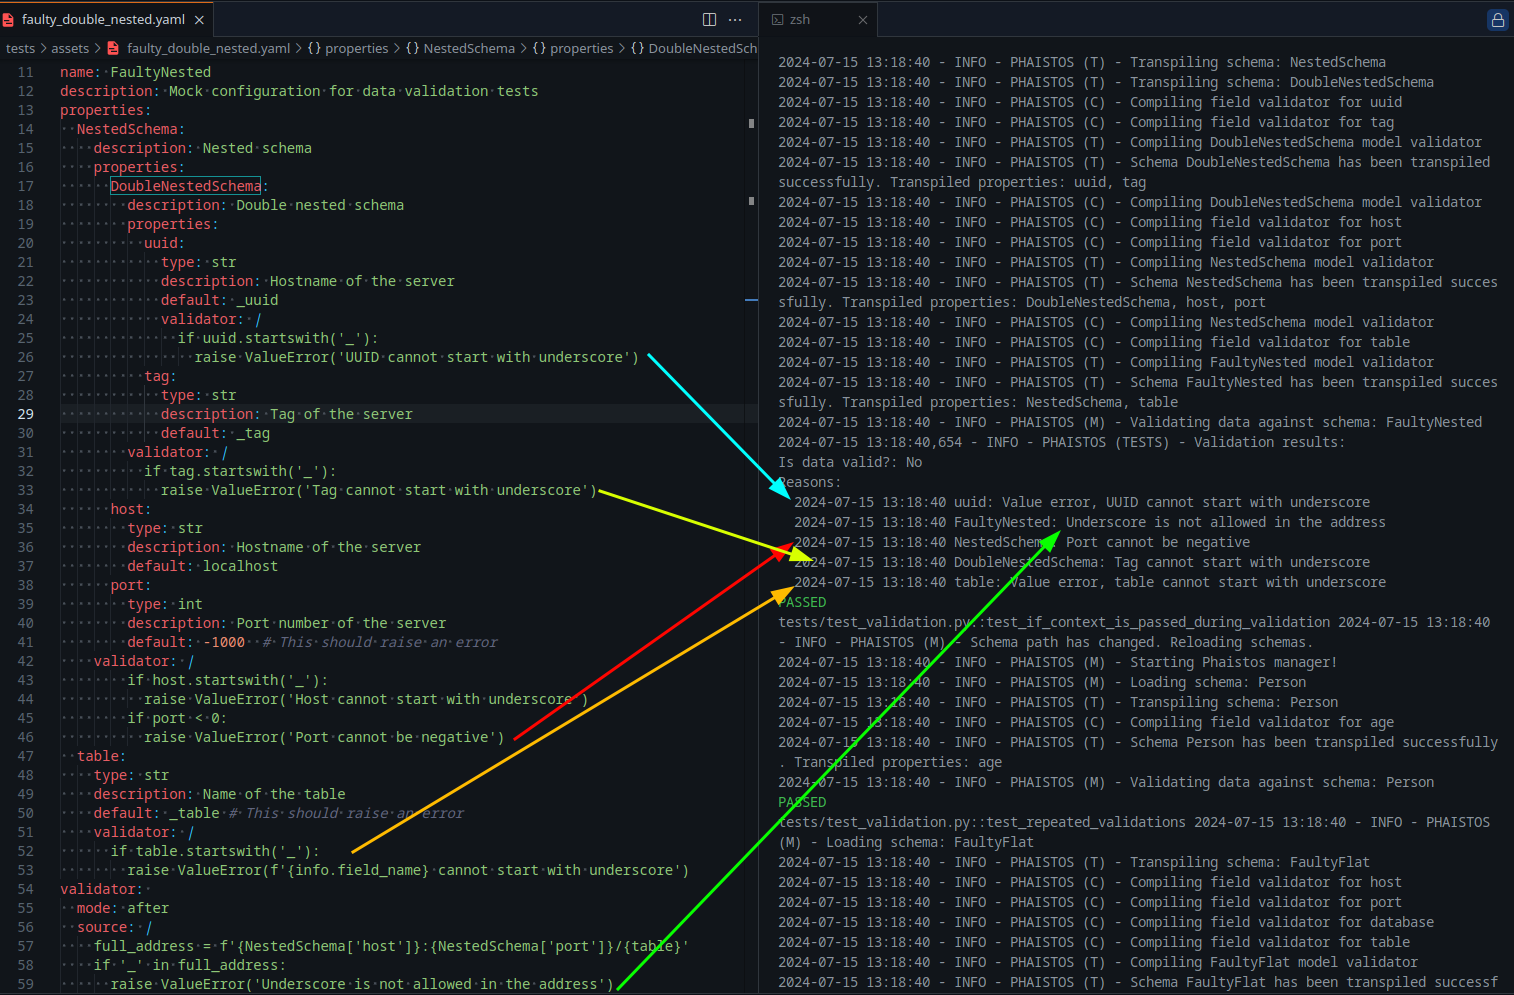Click 'description: Mock configuration for data validation tests'
This screenshot has height=995, width=1514.
click(x=299, y=91)
